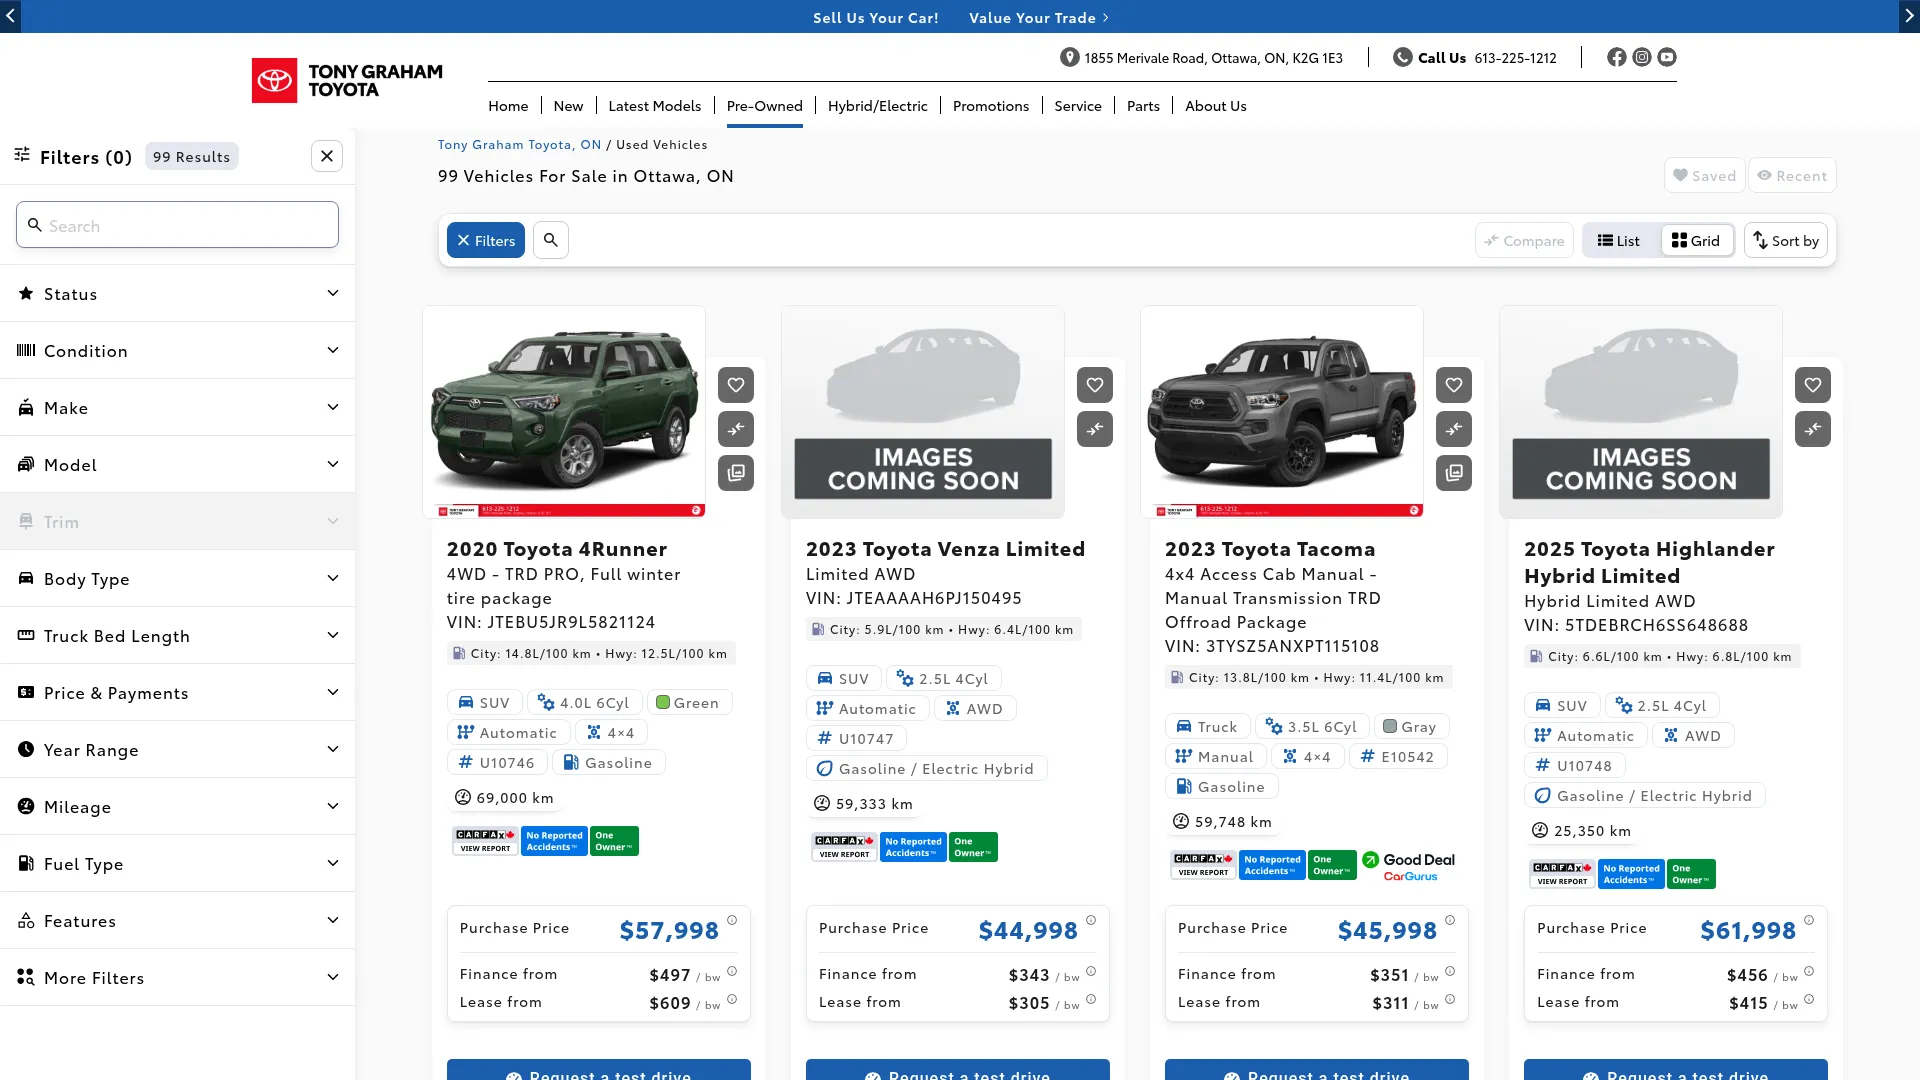Expand the Status filter

click(x=178, y=294)
